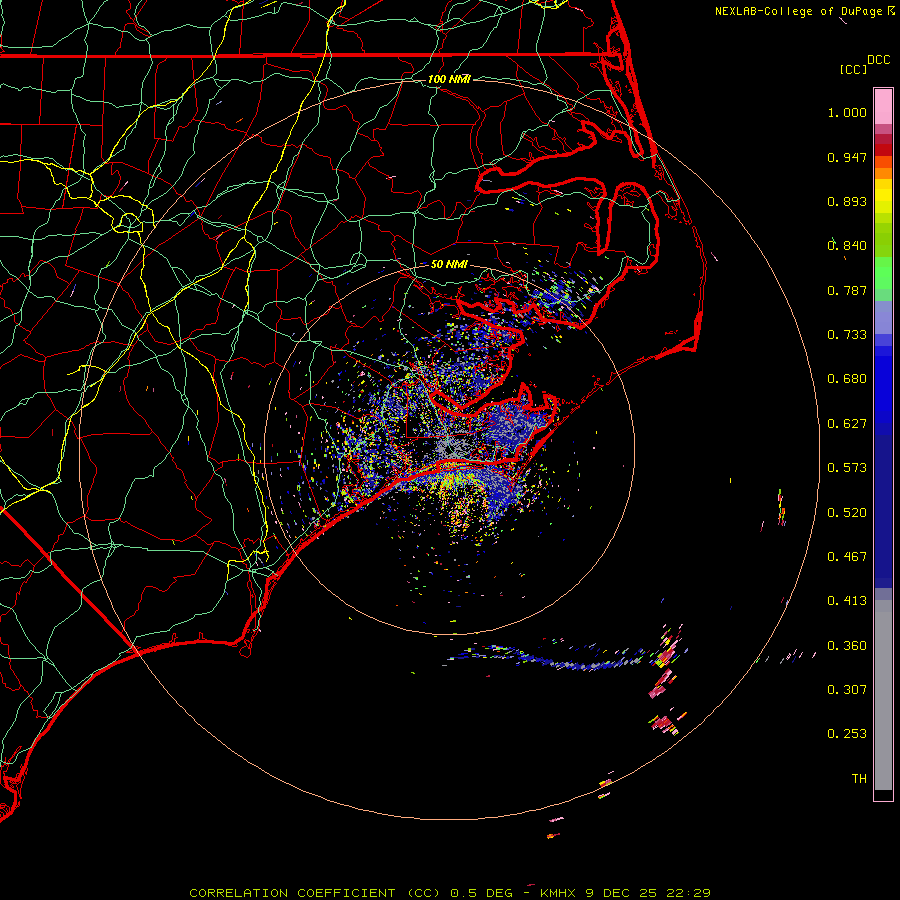Screen dimensions: 900x900
Task: Select the 0.840 color scale value
Action: 847,246
